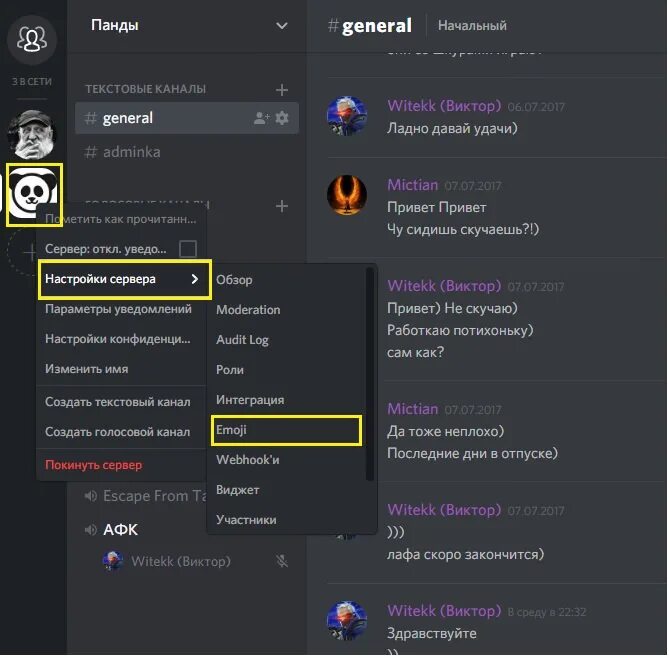This screenshot has height=658, width=669.
Task: Open invite icon on general channel
Action: click(261, 118)
